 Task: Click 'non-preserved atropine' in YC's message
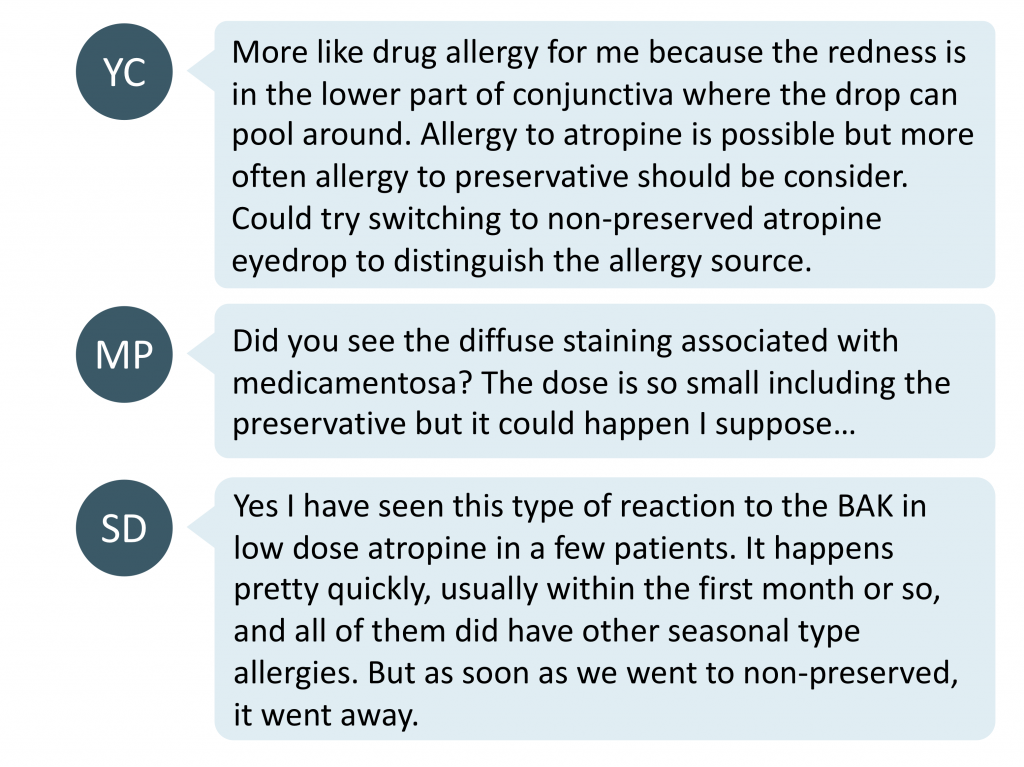tap(714, 218)
